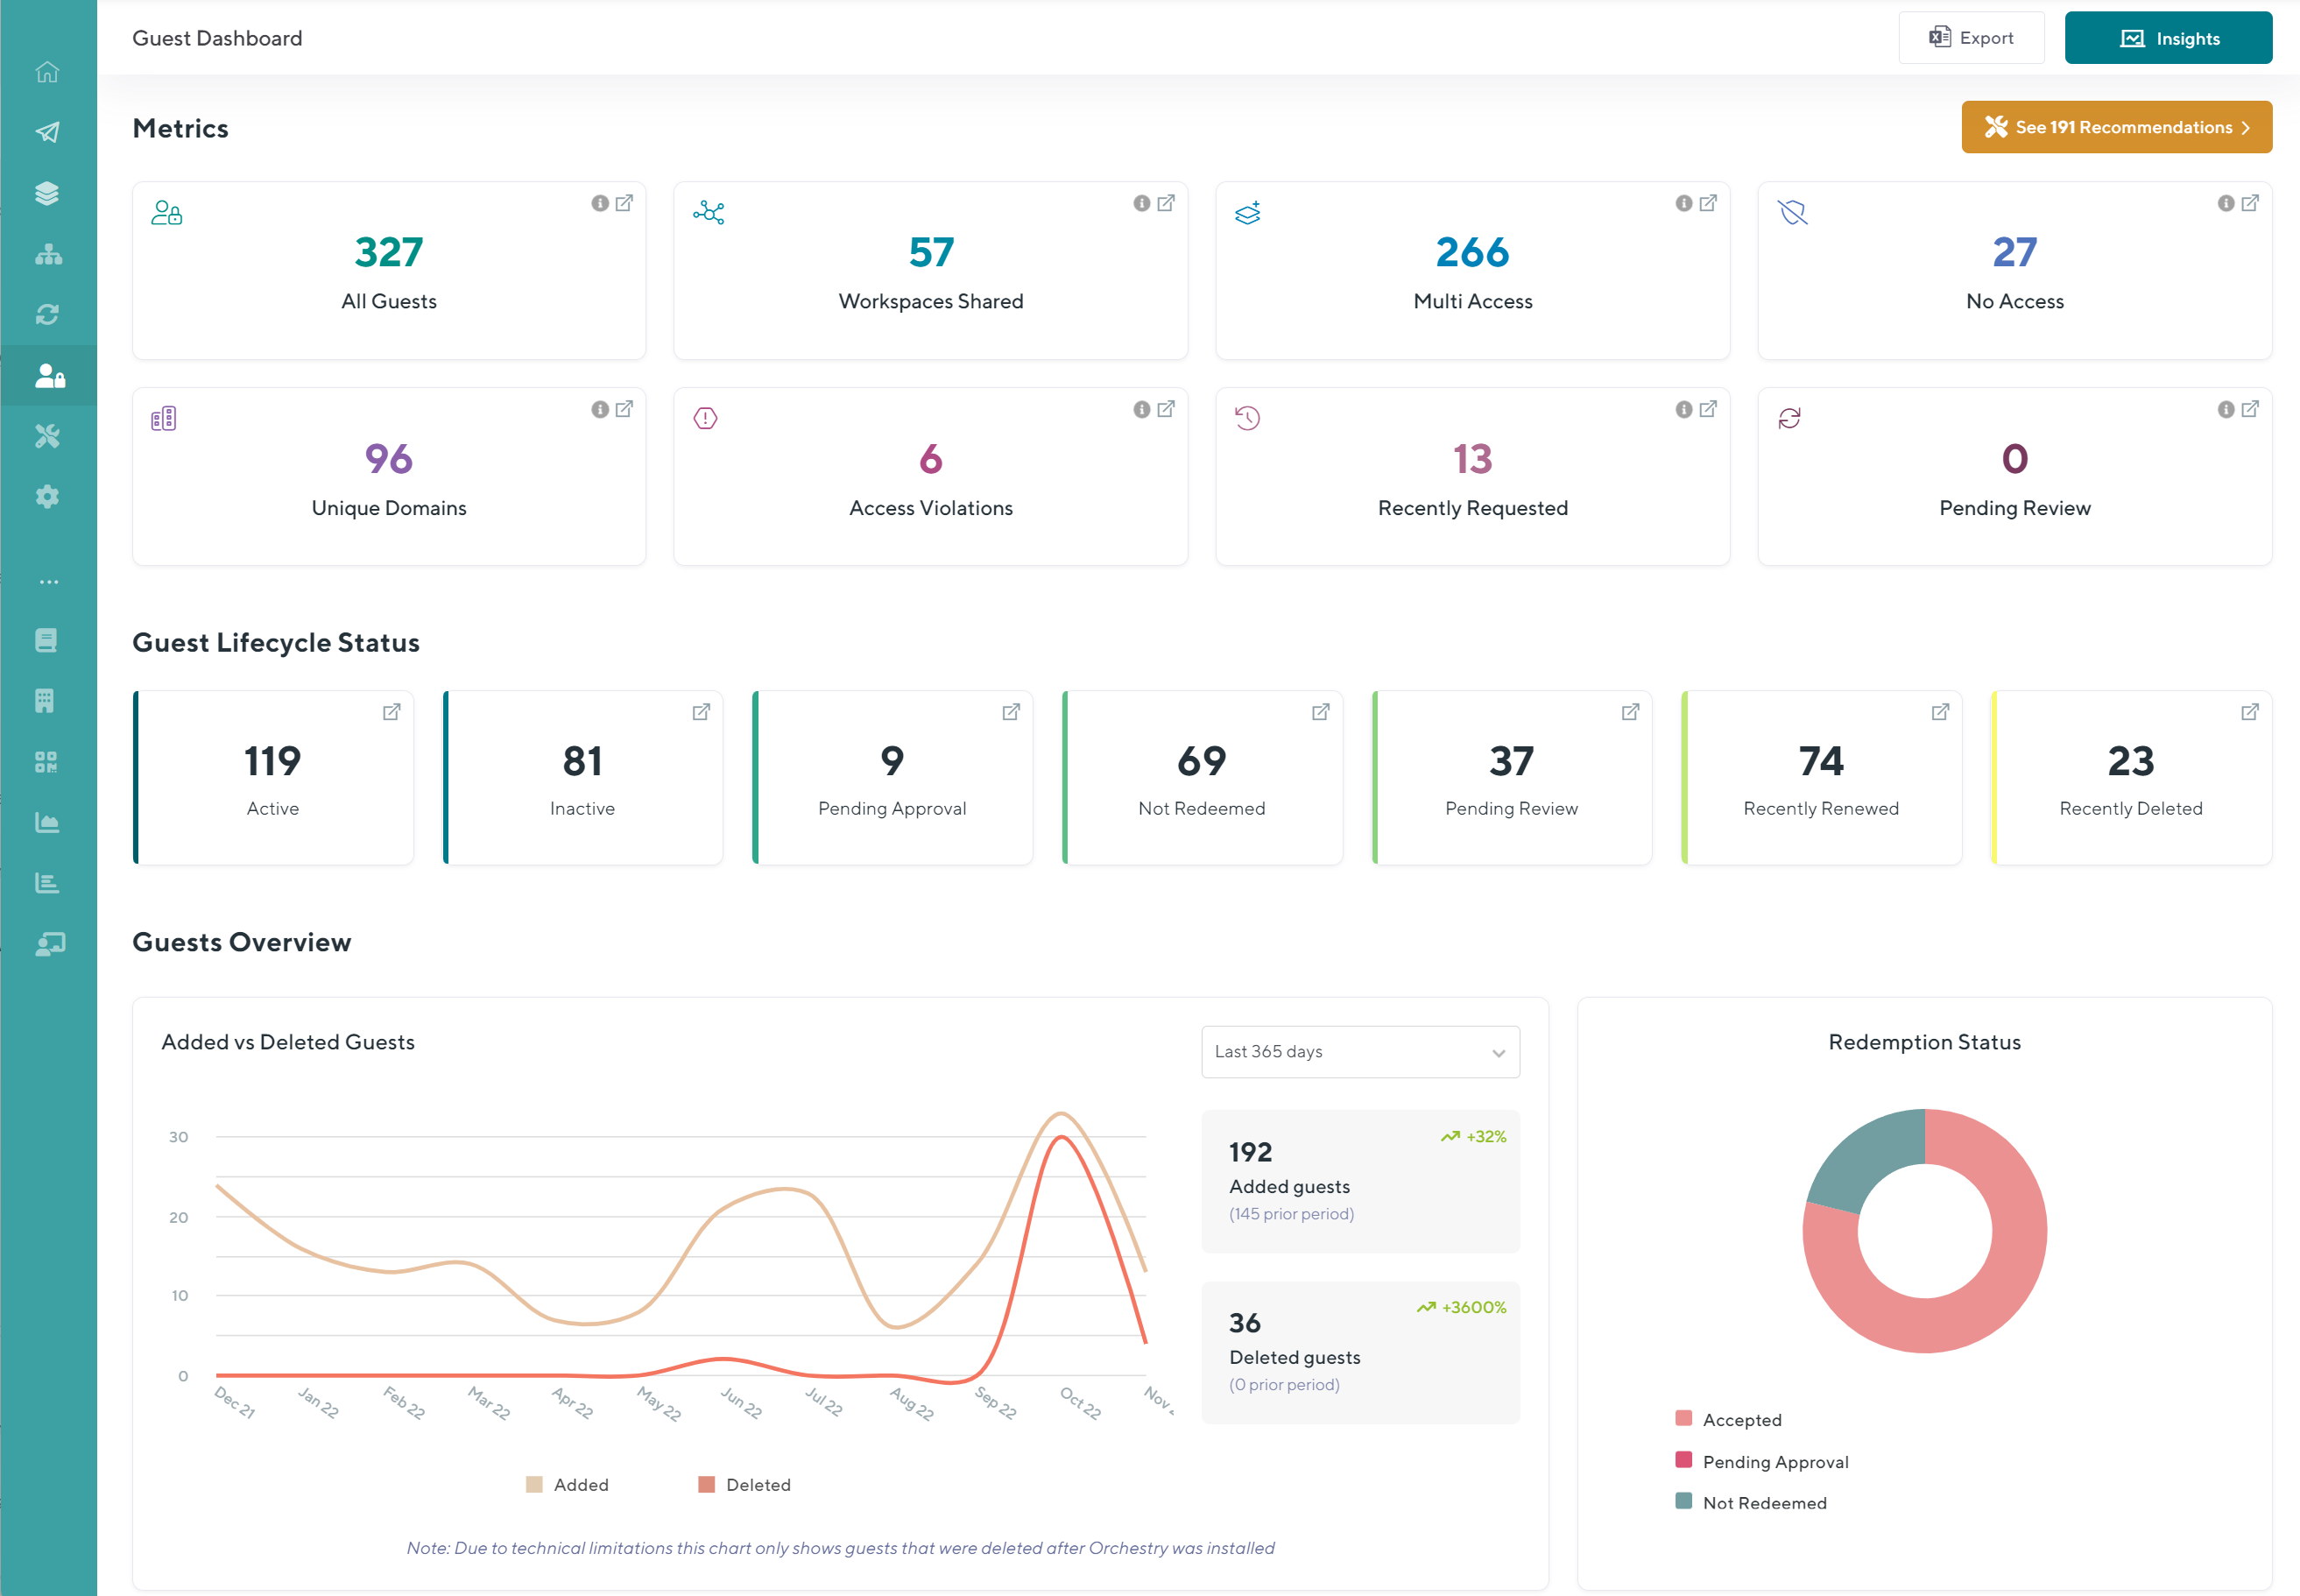Open external link on Access Violations card
This screenshot has height=1596, width=2300.
click(x=1167, y=409)
